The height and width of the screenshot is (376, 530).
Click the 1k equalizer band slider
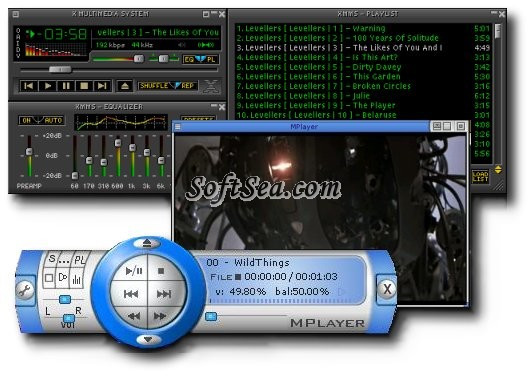(x=132, y=156)
